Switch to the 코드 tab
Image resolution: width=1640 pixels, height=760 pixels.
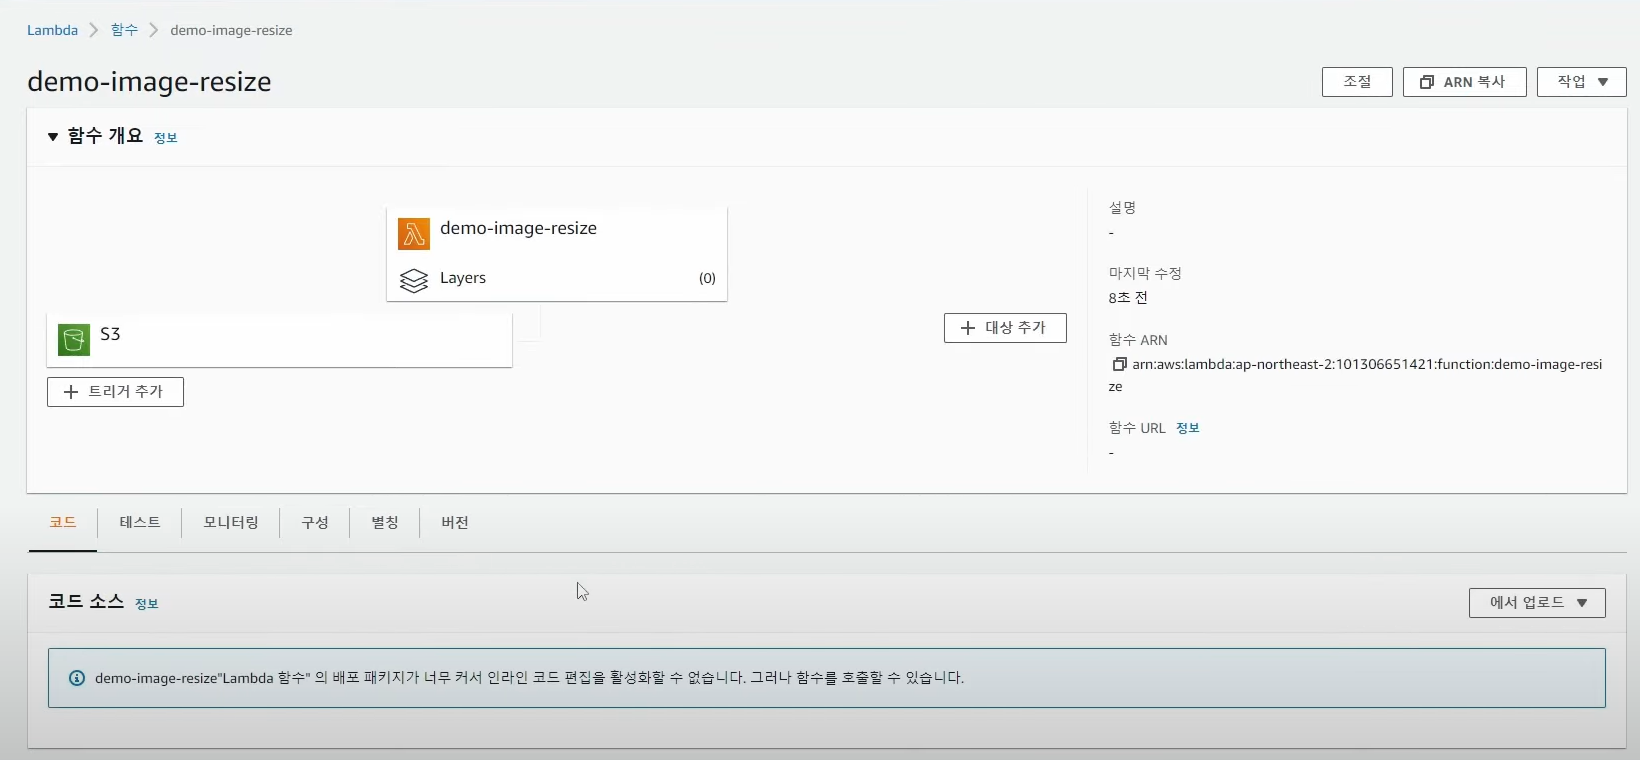[x=63, y=523]
